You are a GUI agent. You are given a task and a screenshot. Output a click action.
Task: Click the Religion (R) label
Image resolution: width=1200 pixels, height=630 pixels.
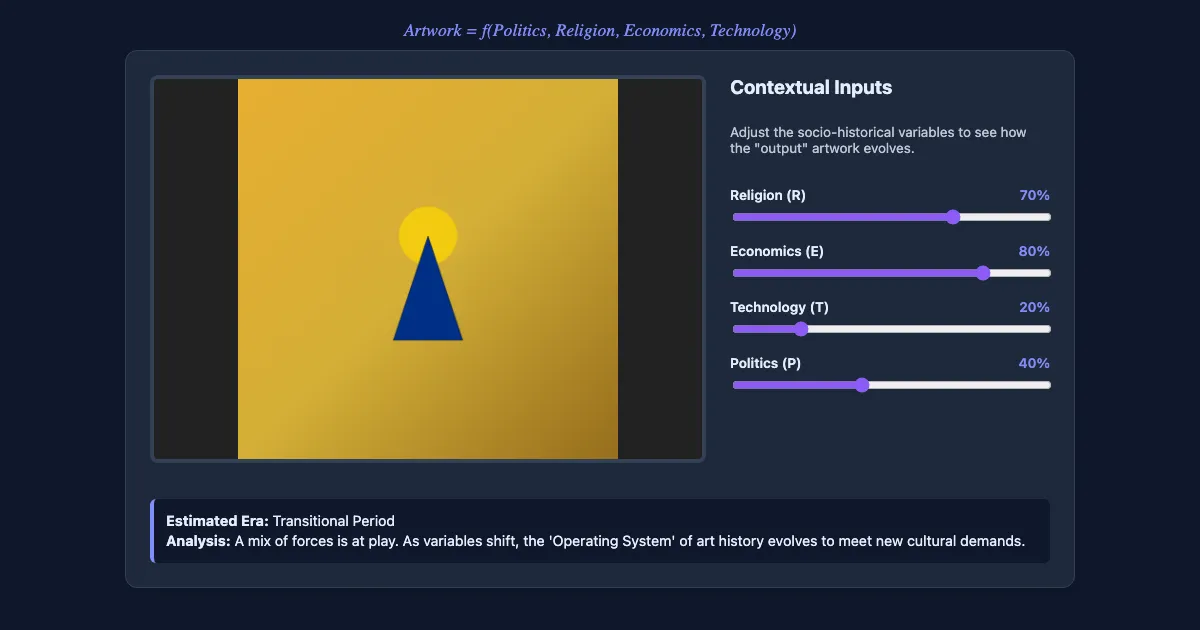(x=768, y=195)
